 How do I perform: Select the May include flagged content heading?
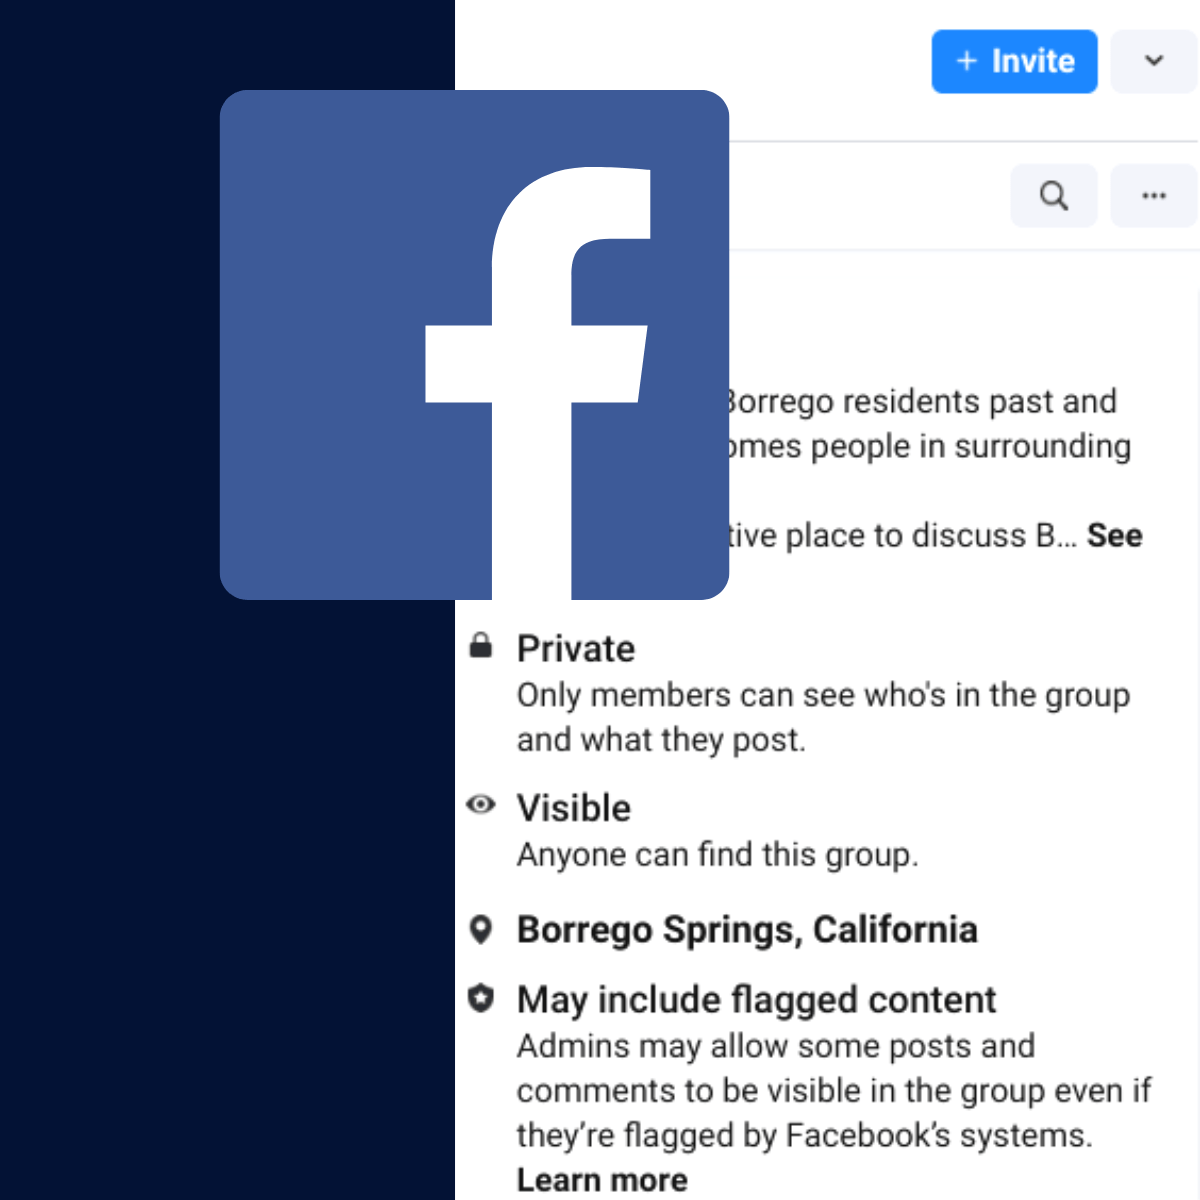(x=756, y=1000)
